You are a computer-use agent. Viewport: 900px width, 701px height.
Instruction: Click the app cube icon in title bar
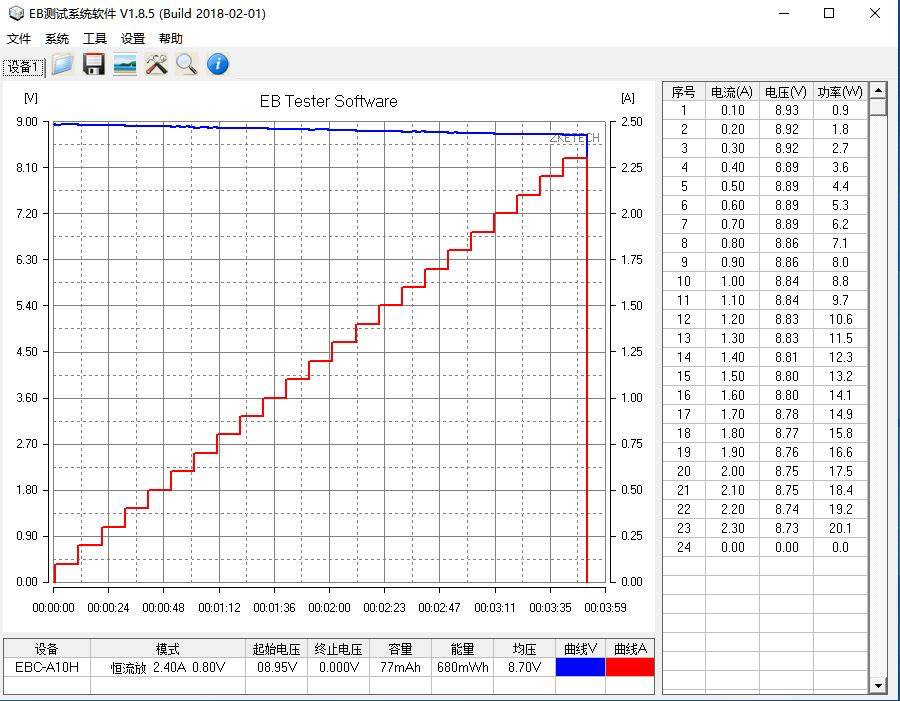coord(15,13)
